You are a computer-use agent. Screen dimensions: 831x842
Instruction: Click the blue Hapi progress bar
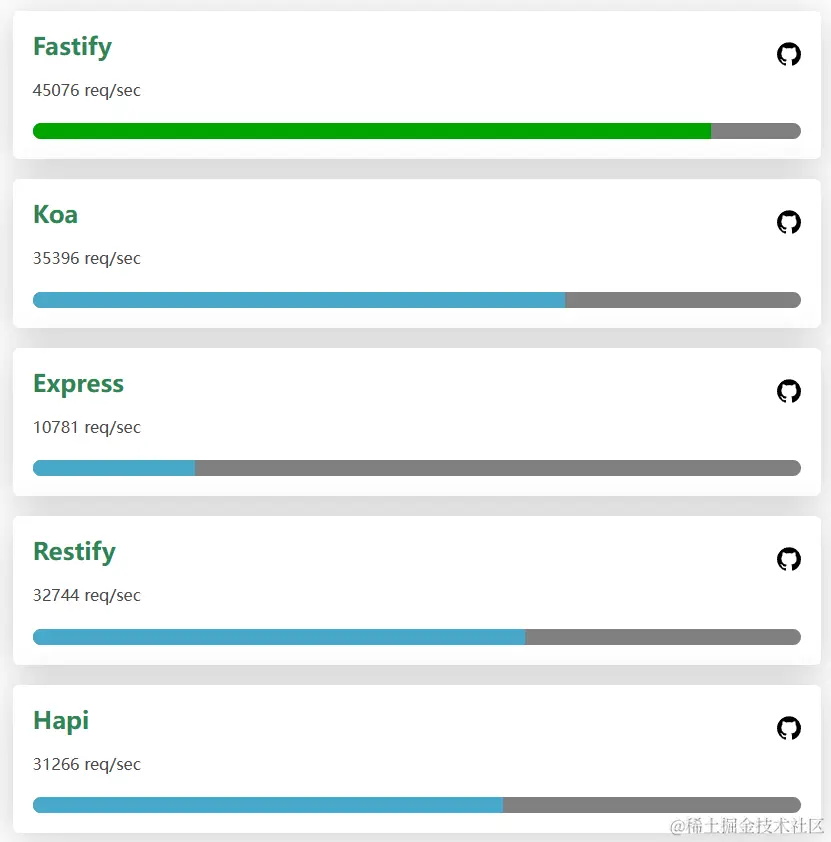tap(268, 805)
